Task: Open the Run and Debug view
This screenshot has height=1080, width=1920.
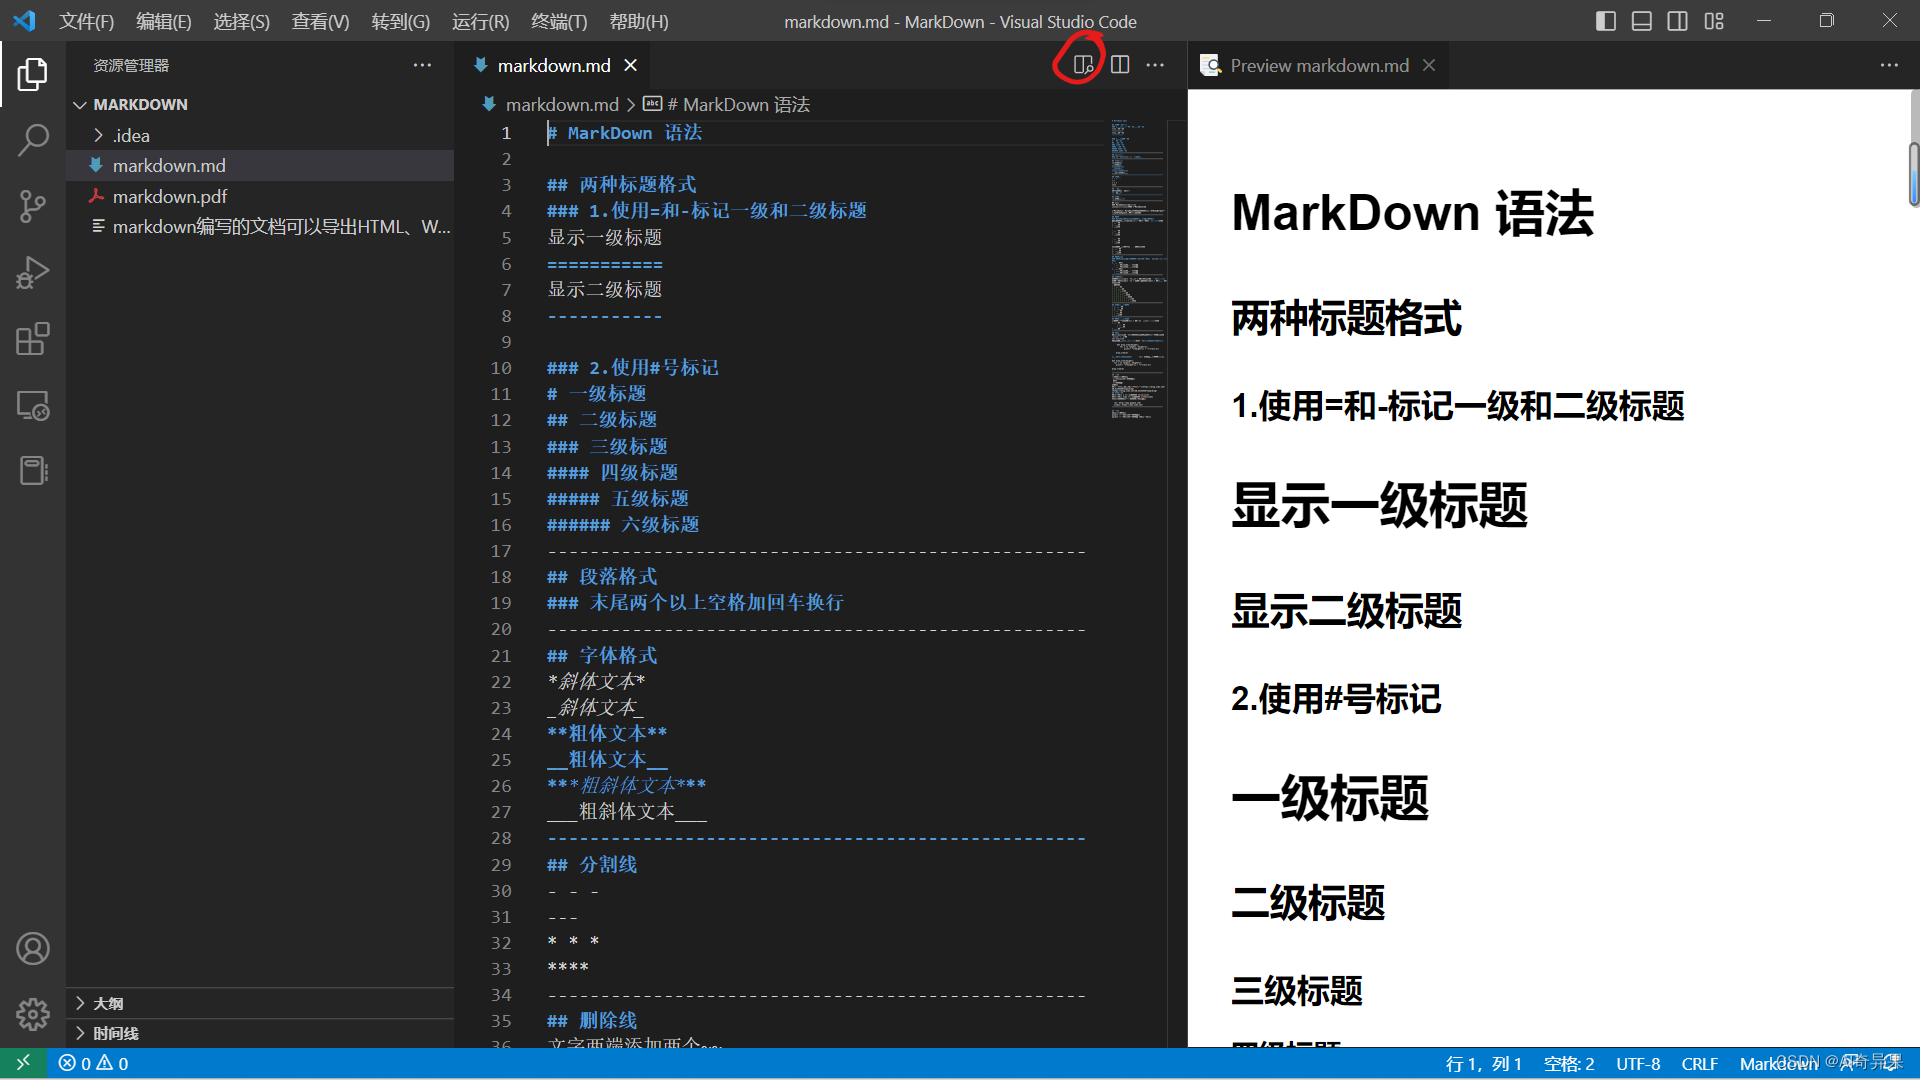Action: coord(33,272)
